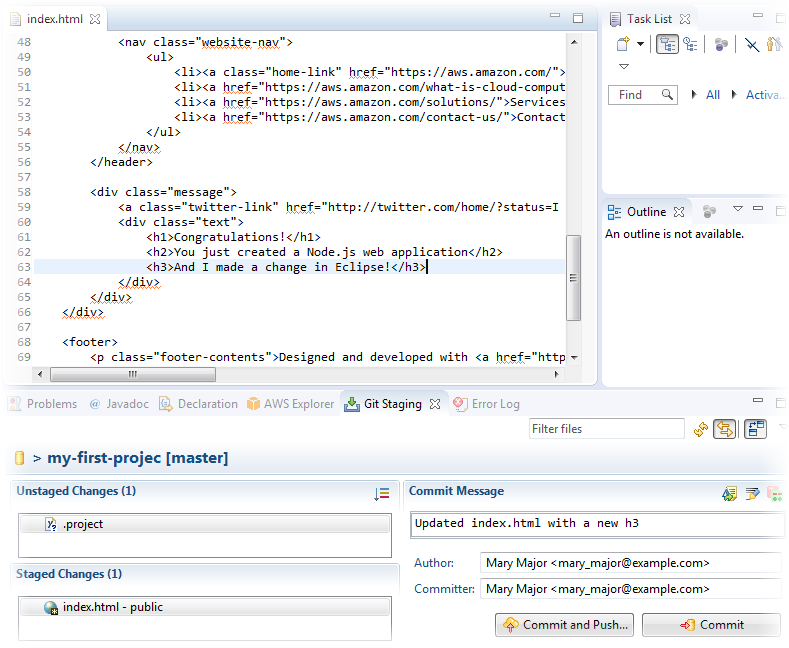Toggle Link with Editor and Selection
The height and width of the screenshot is (648, 789).
point(725,429)
